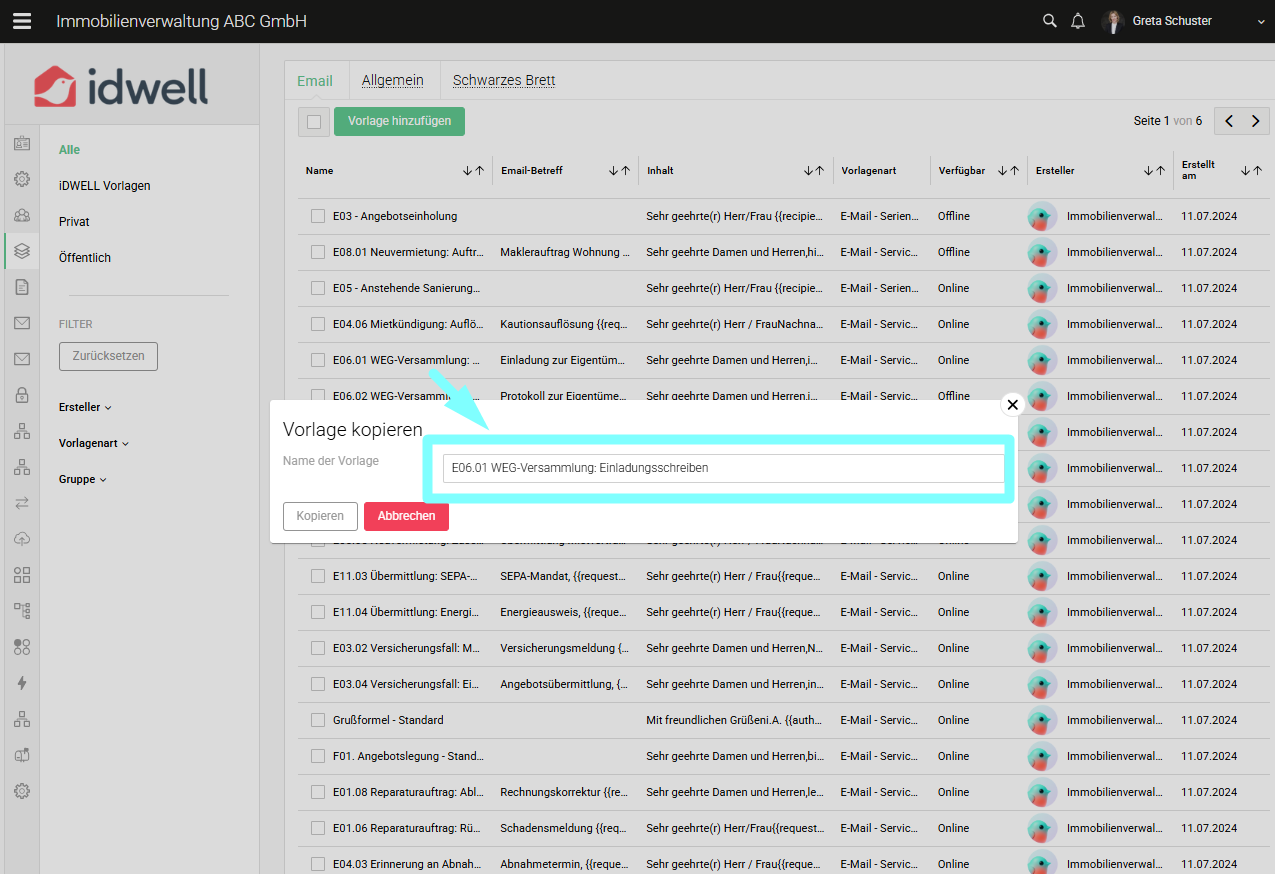The height and width of the screenshot is (874, 1275).
Task: Expand the Vorlagenart filter
Action: coord(94,443)
